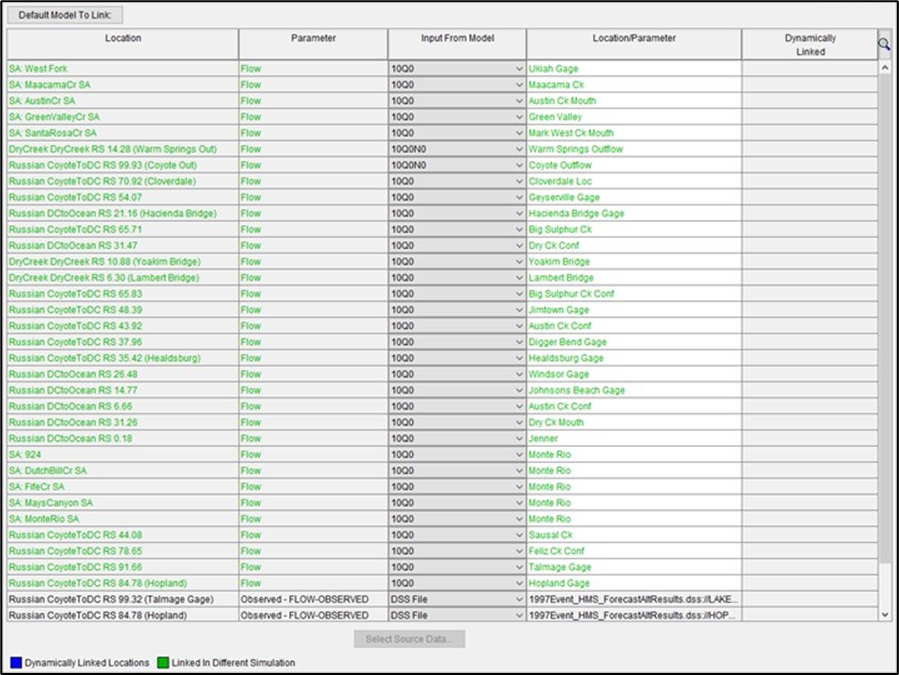Click the Location column header

(x=122, y=40)
